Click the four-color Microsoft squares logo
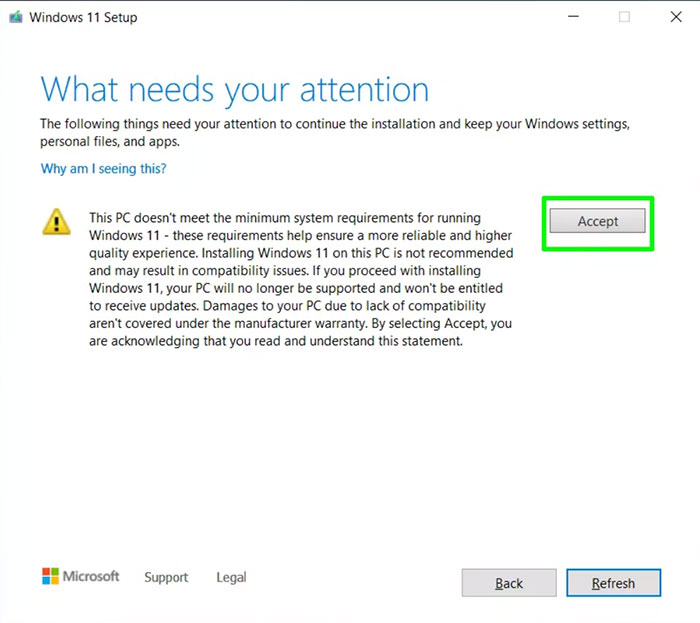The width and height of the screenshot is (700, 623). tap(50, 576)
